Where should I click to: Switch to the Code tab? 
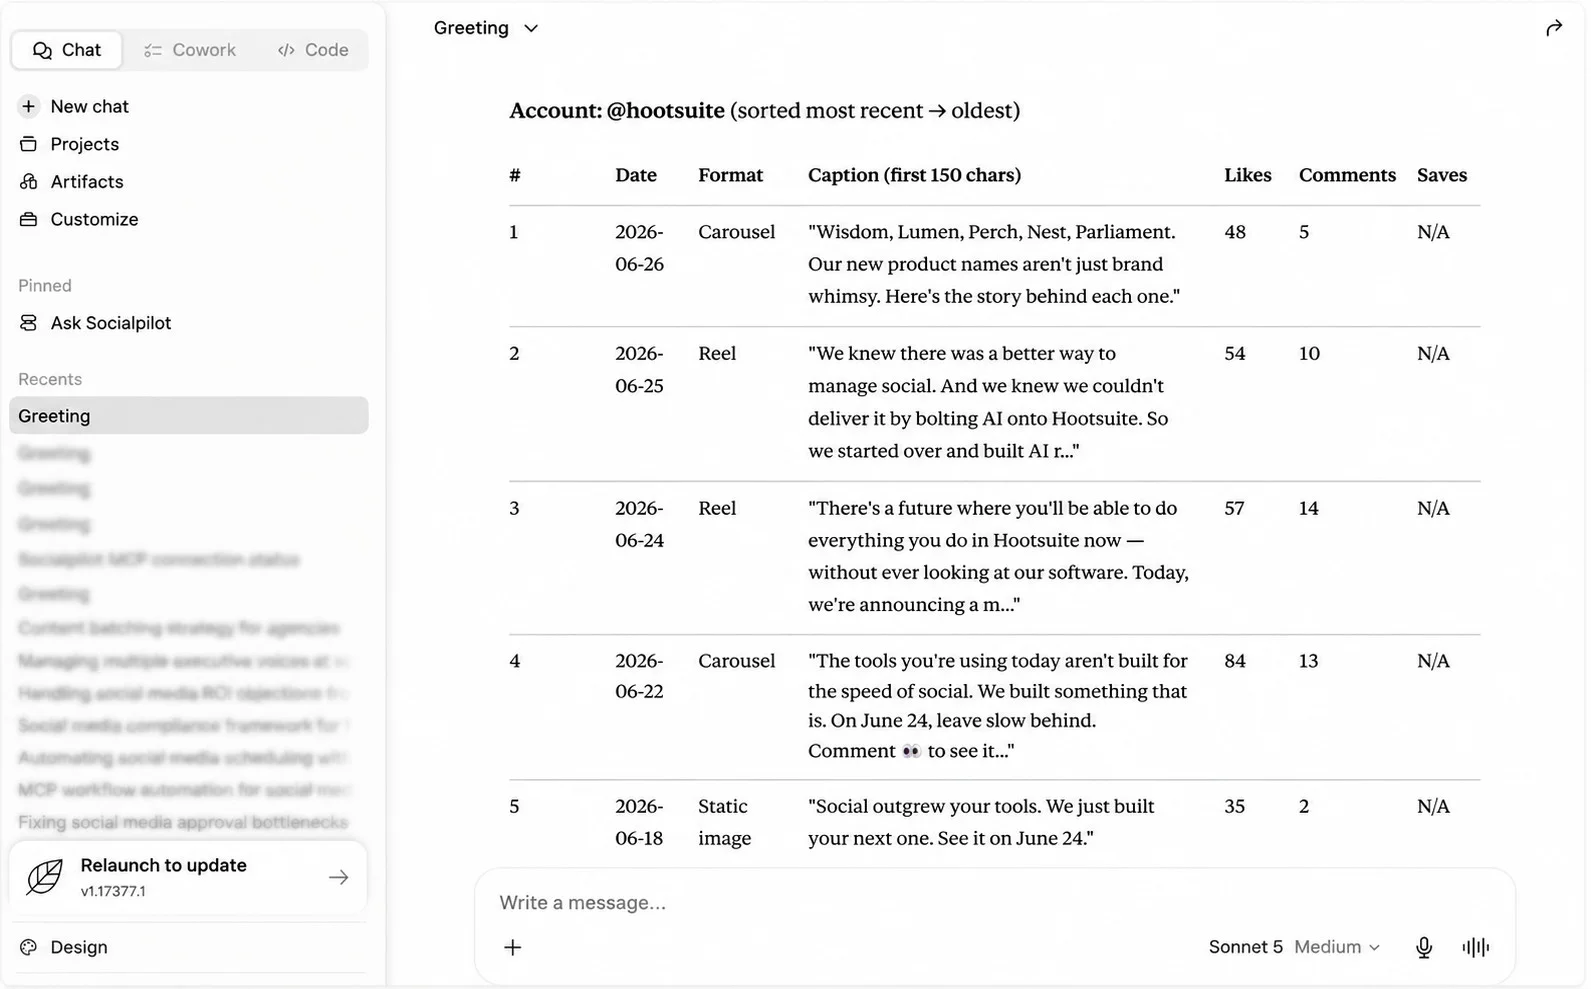point(313,50)
